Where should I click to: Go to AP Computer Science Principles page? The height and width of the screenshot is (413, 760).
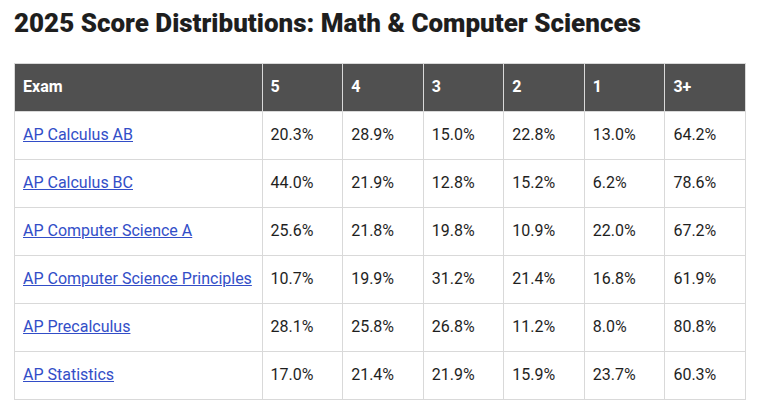click(x=137, y=279)
